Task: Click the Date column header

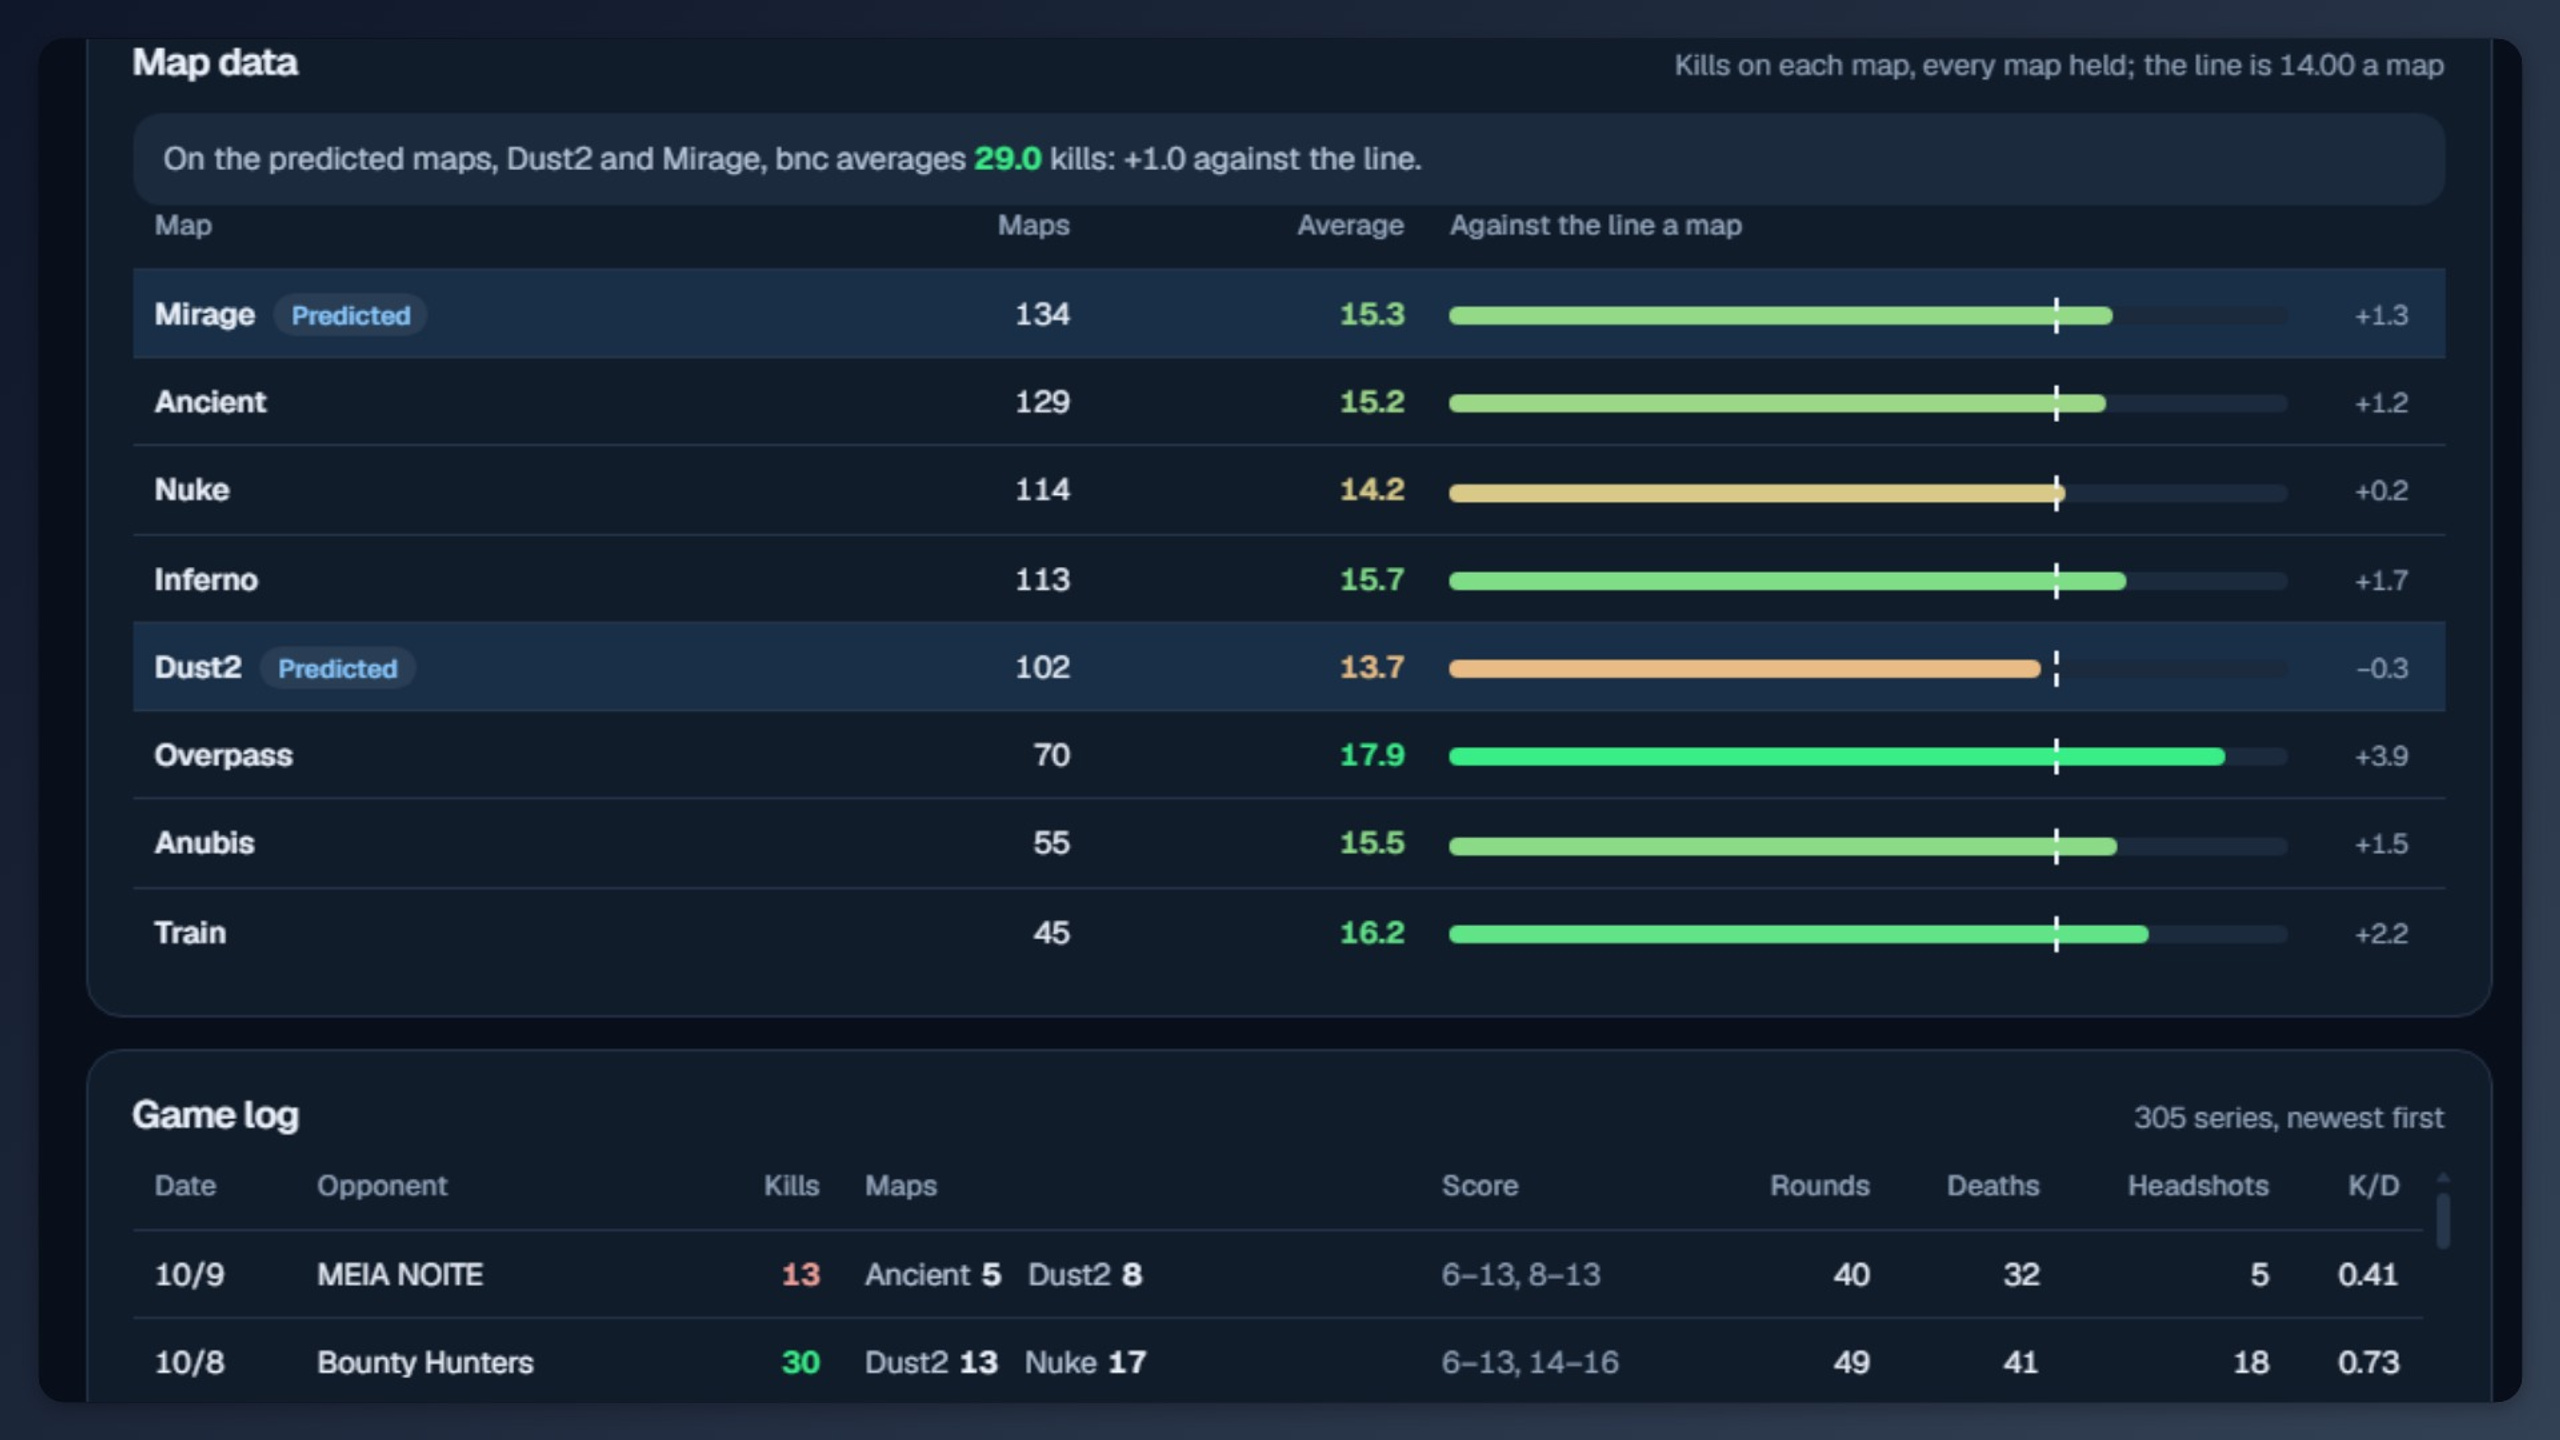Action: (x=185, y=1185)
